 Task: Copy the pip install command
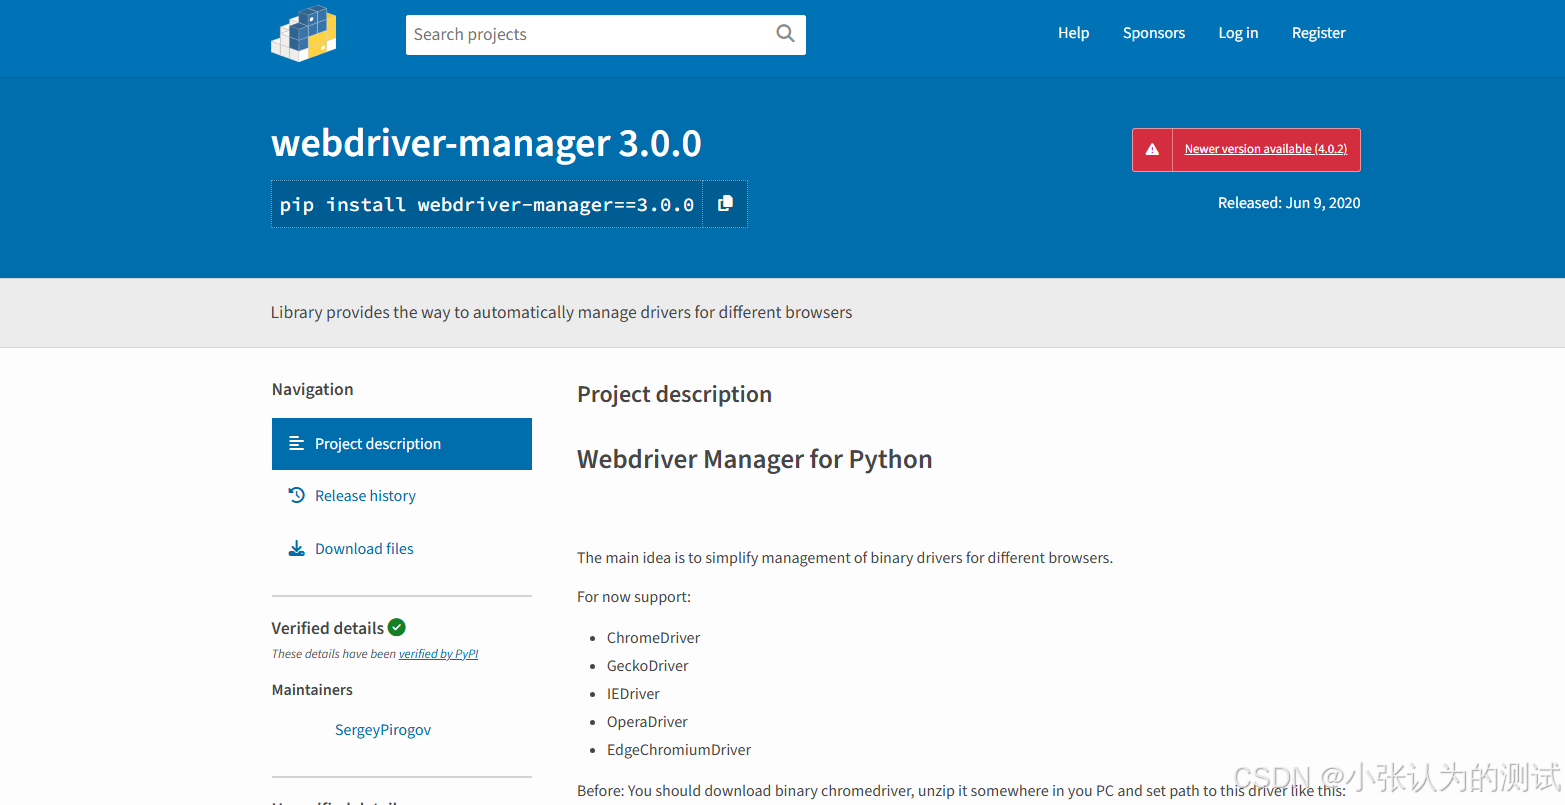pyautogui.click(x=725, y=204)
